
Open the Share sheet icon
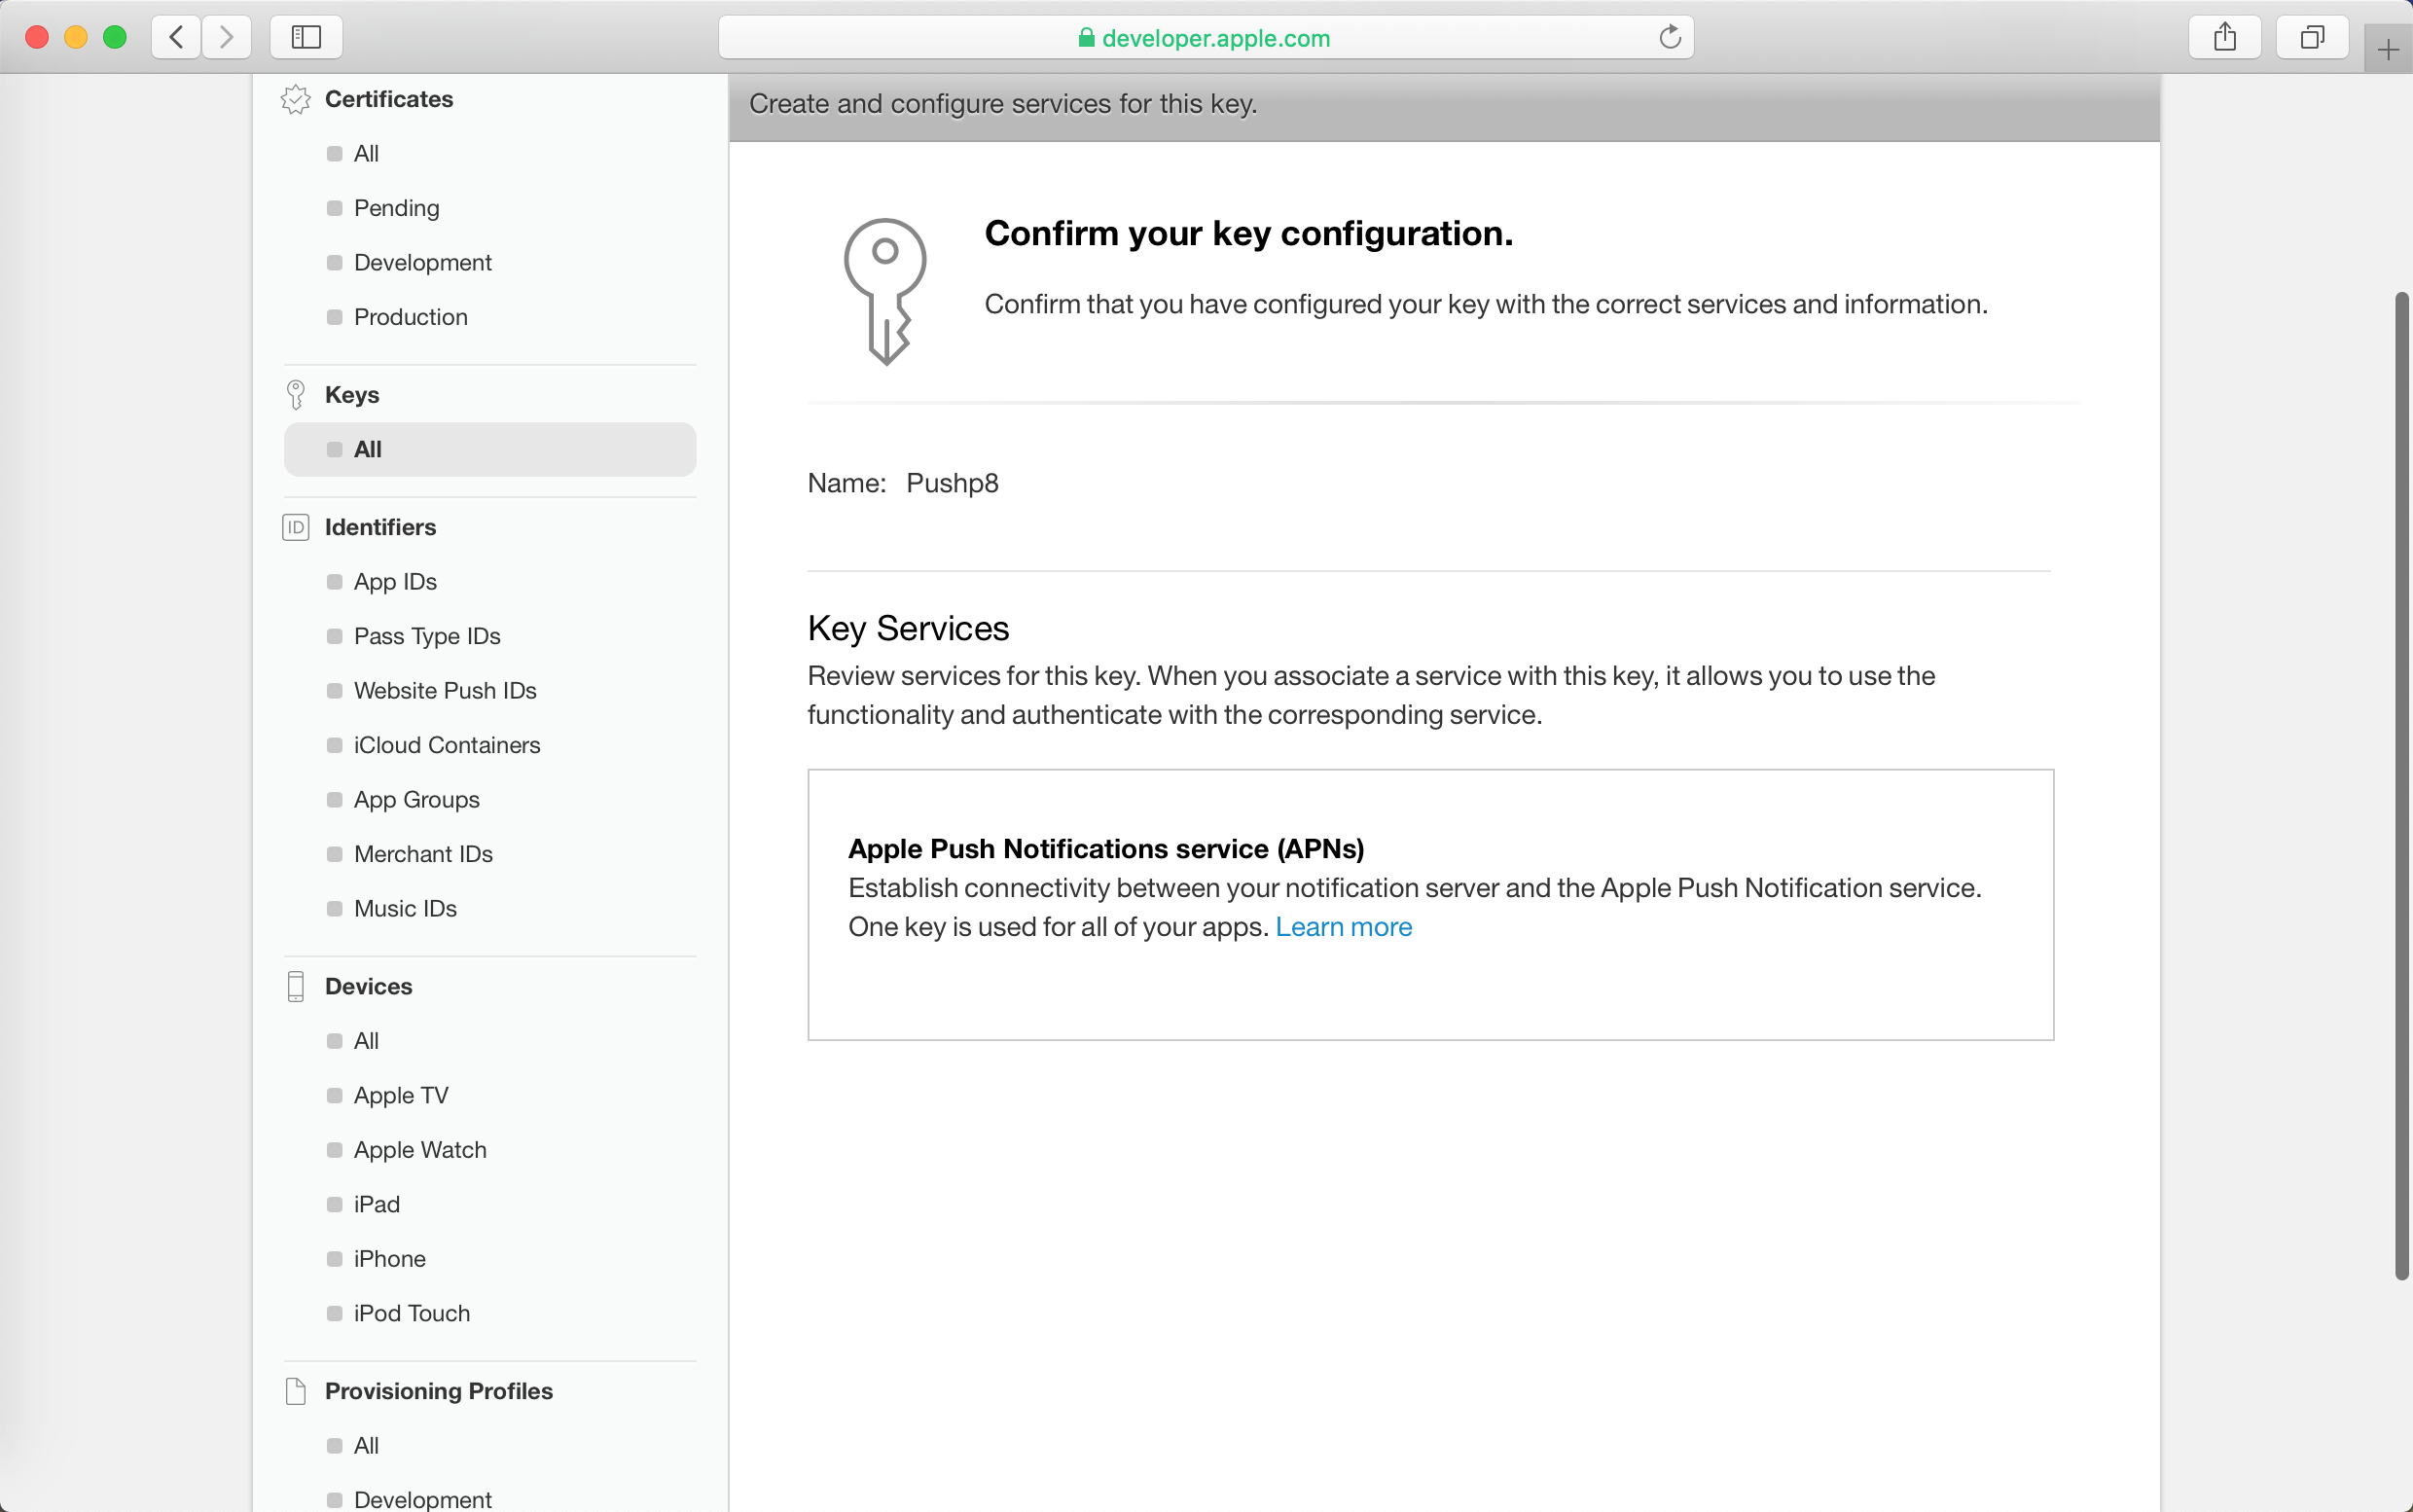click(2224, 37)
